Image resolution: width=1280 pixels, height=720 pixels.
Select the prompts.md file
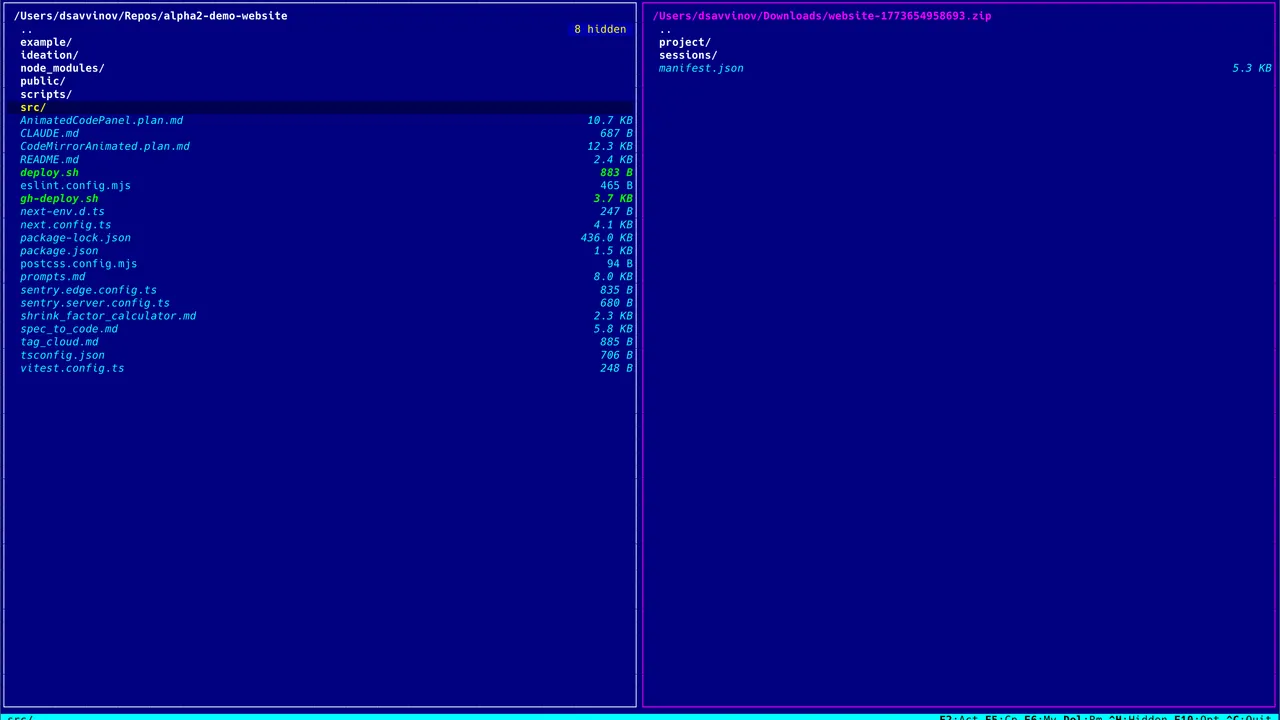[53, 276]
